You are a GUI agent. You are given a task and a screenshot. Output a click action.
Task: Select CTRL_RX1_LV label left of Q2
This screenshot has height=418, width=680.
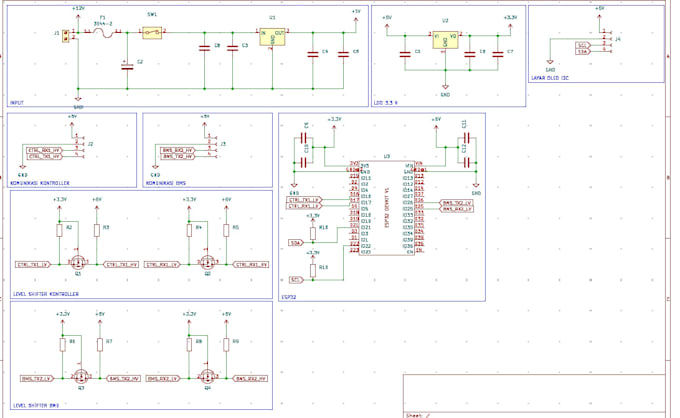pos(162,264)
